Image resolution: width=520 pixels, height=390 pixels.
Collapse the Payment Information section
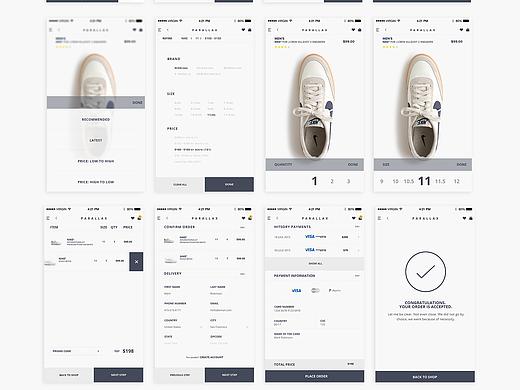357,276
